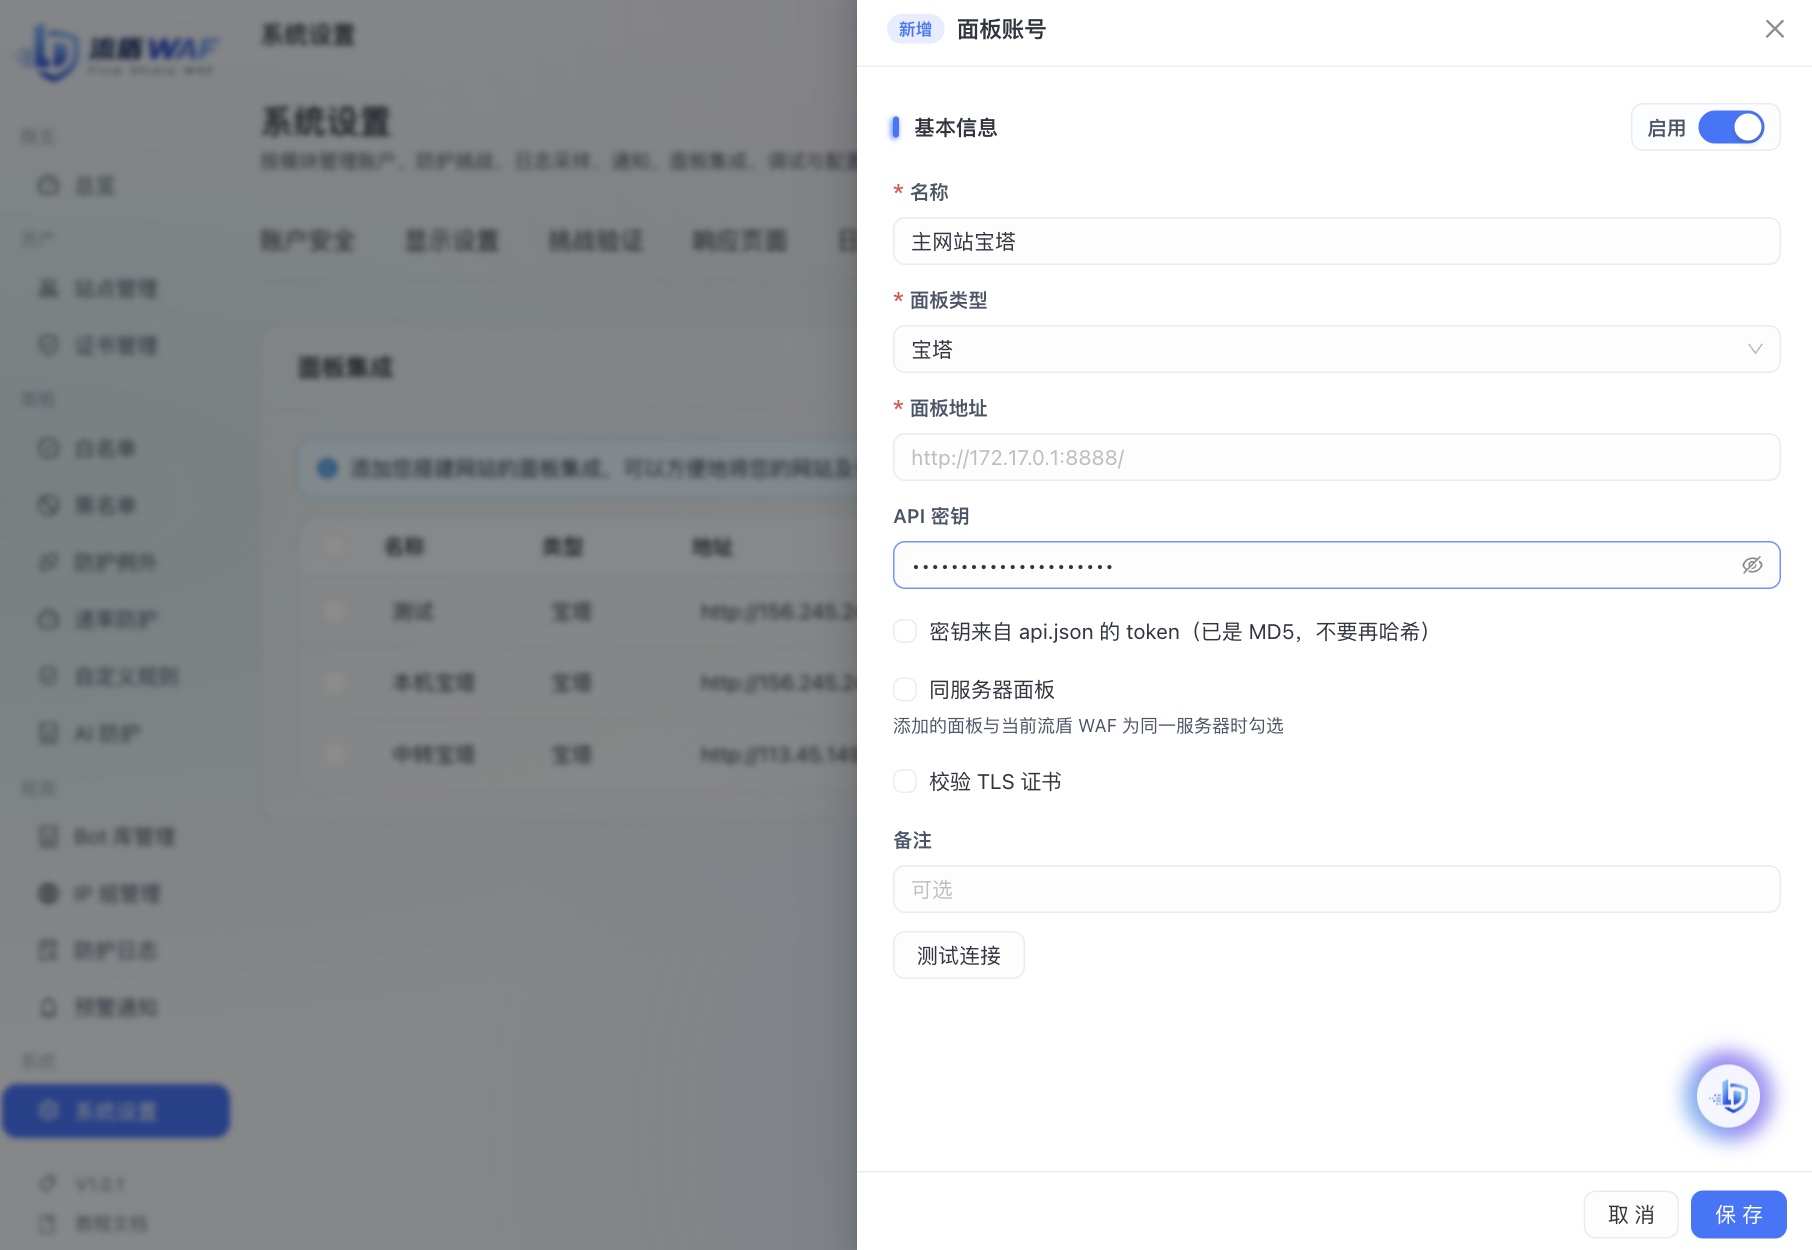Click the 名称 input field containing 主网站宝塔
1812x1250 pixels.
[1336, 241]
